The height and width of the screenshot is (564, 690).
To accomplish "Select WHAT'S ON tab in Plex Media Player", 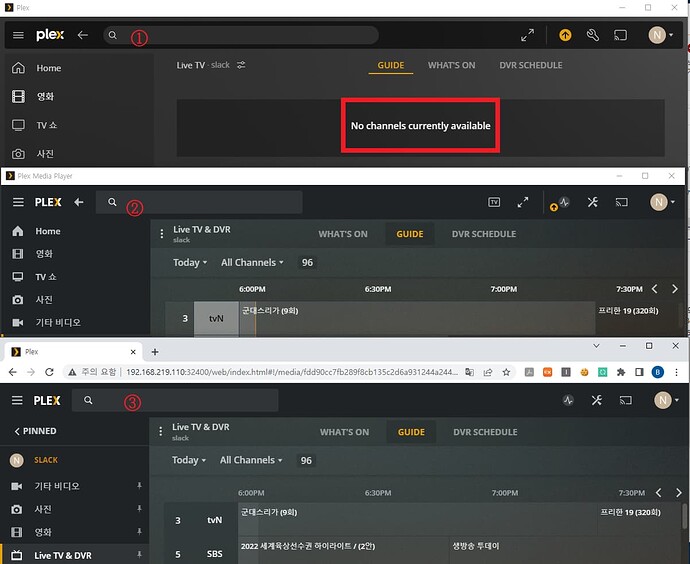I will click(x=343, y=234).
